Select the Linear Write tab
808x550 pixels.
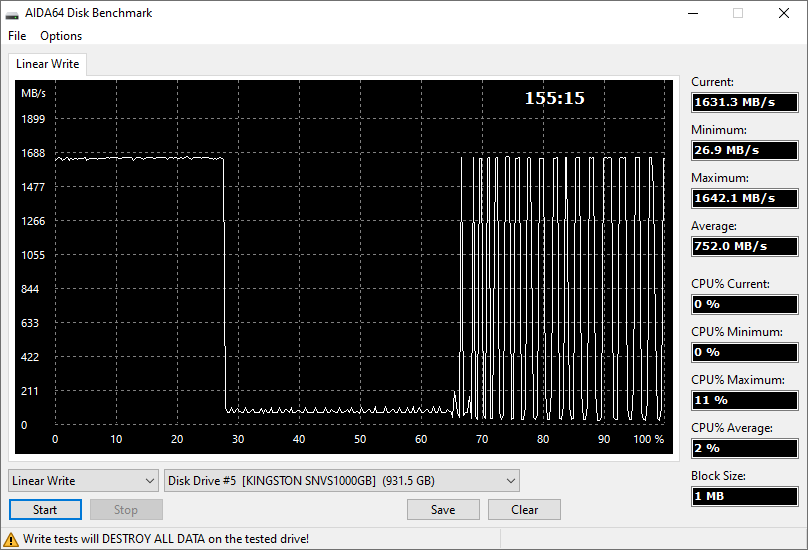coord(47,64)
